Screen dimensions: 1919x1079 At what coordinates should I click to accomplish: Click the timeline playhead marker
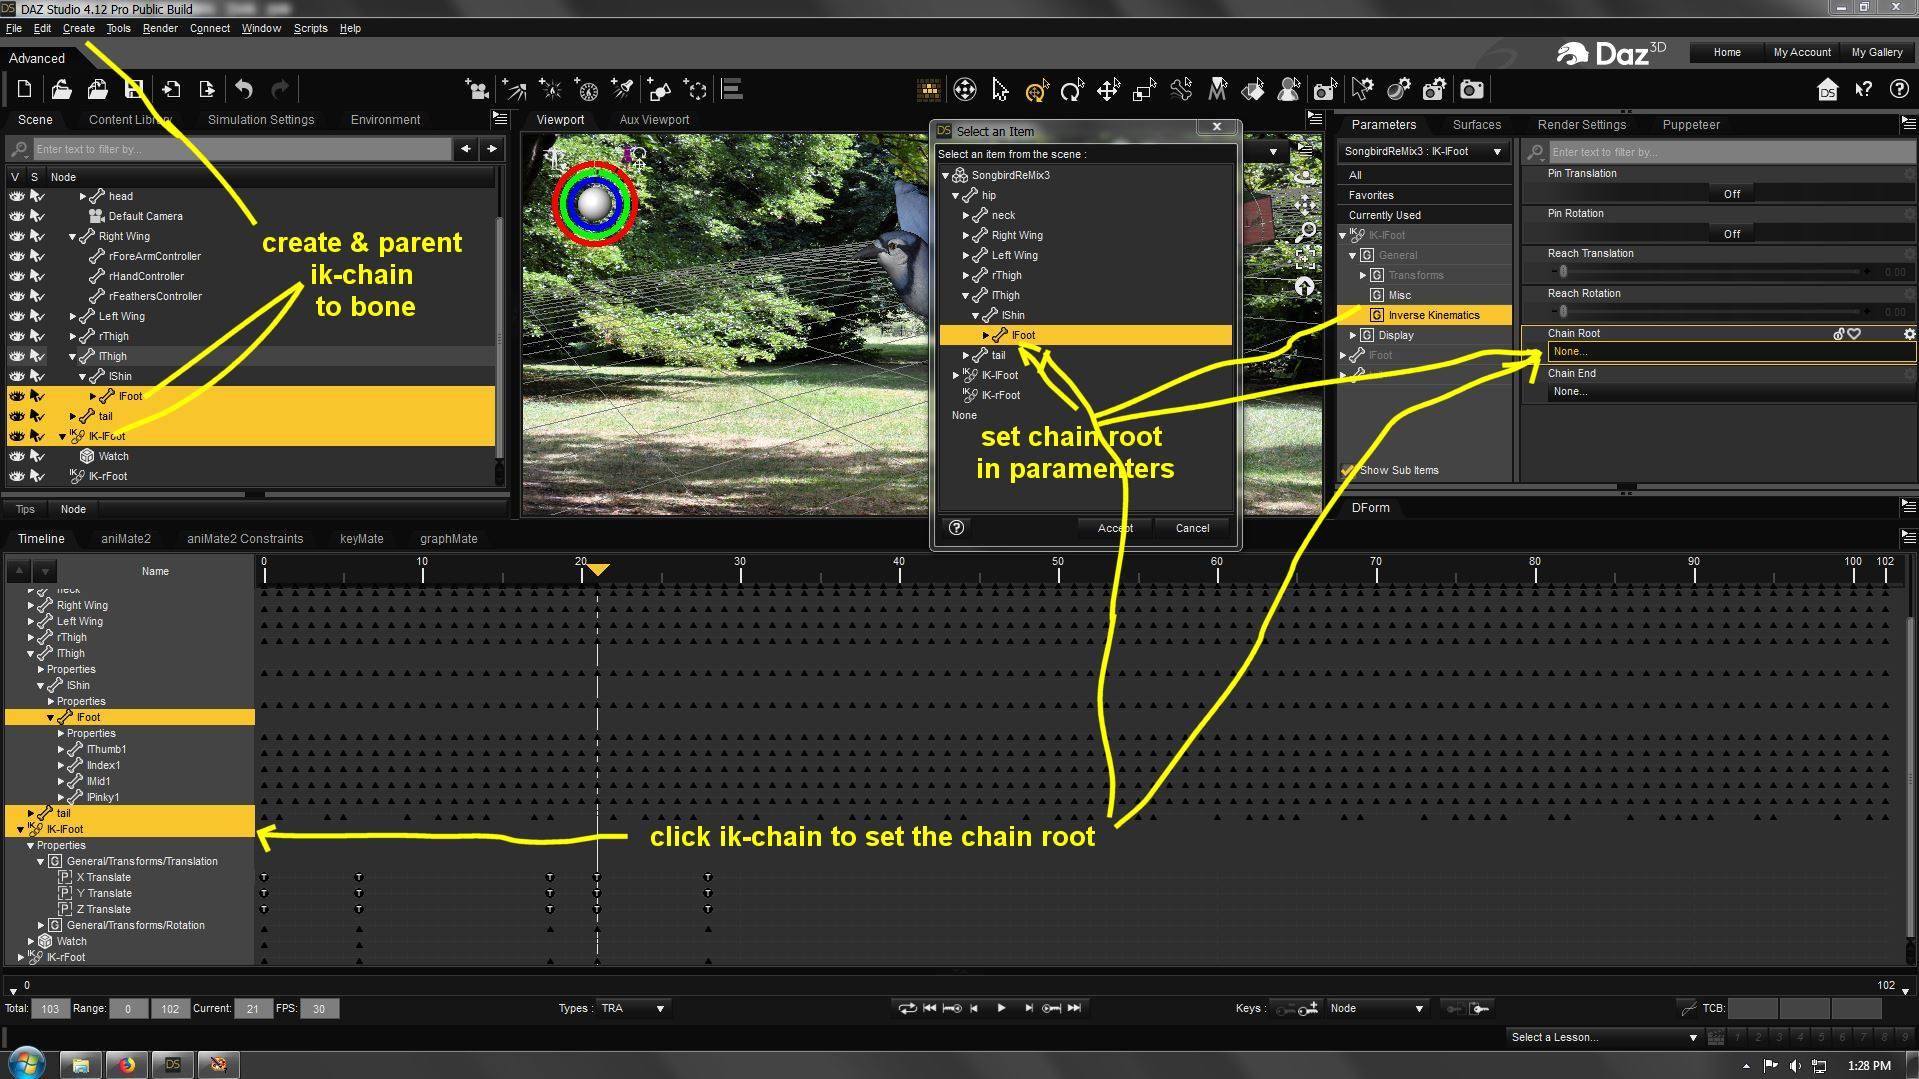(597, 570)
